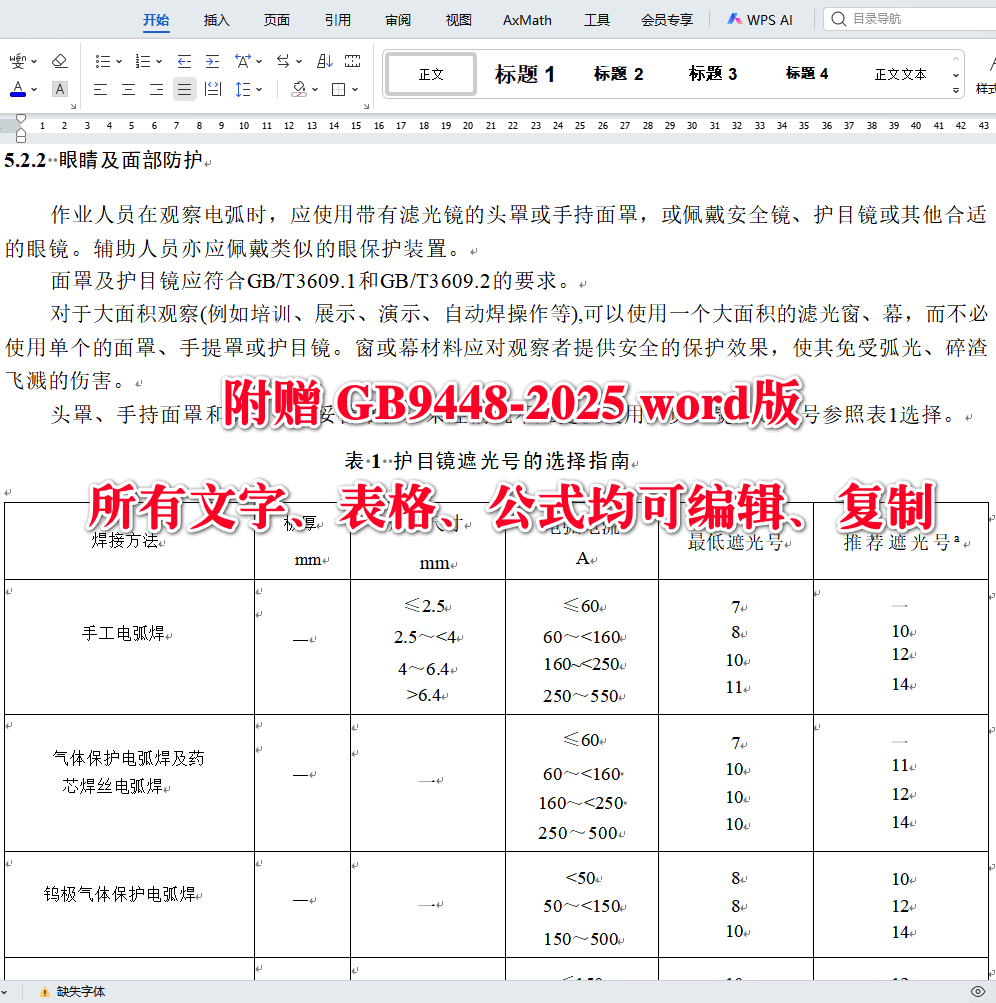Screen dimensions: 996x1003
Task: Switch to the 插入 ribbon tab
Action: coord(216,19)
